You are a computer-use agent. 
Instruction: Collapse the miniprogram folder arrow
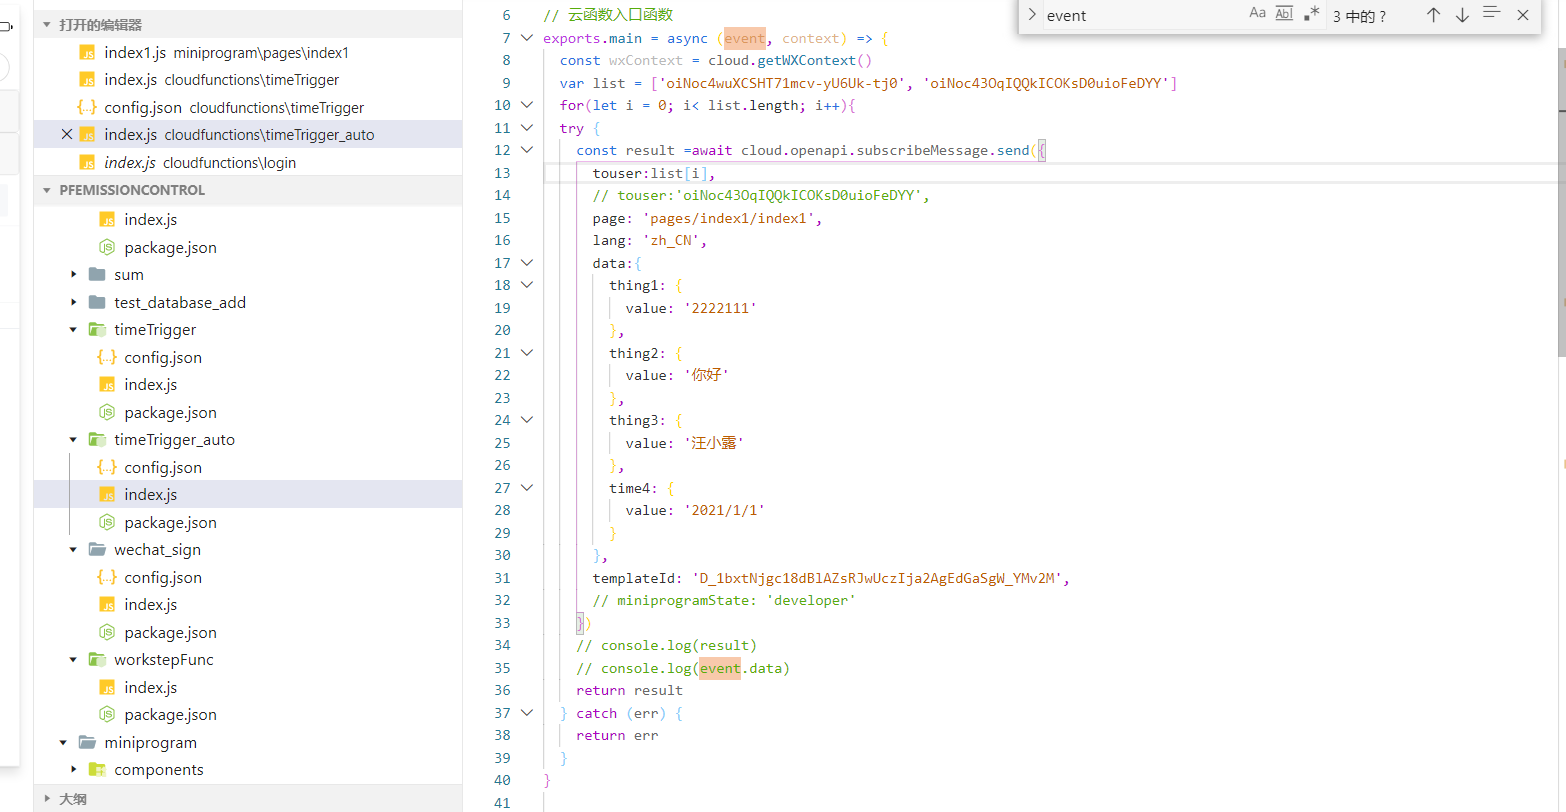click(64, 742)
